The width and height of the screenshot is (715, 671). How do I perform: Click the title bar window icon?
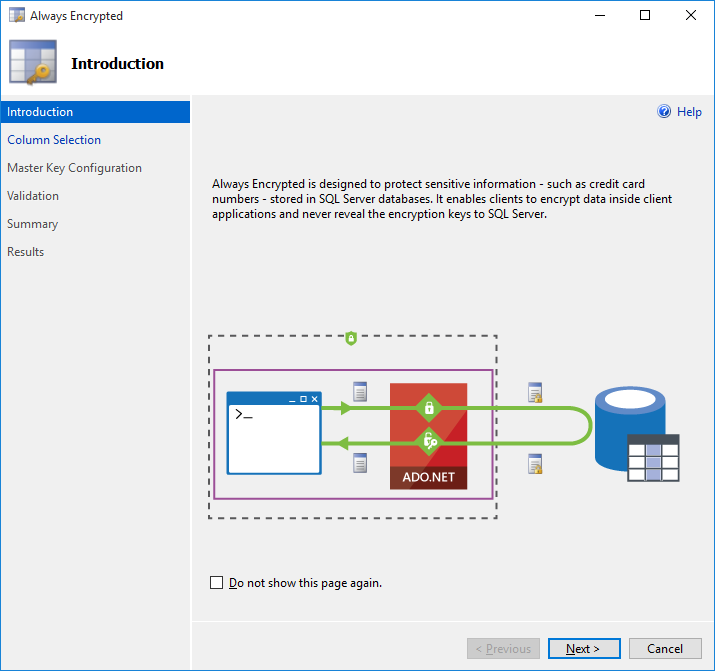[x=16, y=16]
